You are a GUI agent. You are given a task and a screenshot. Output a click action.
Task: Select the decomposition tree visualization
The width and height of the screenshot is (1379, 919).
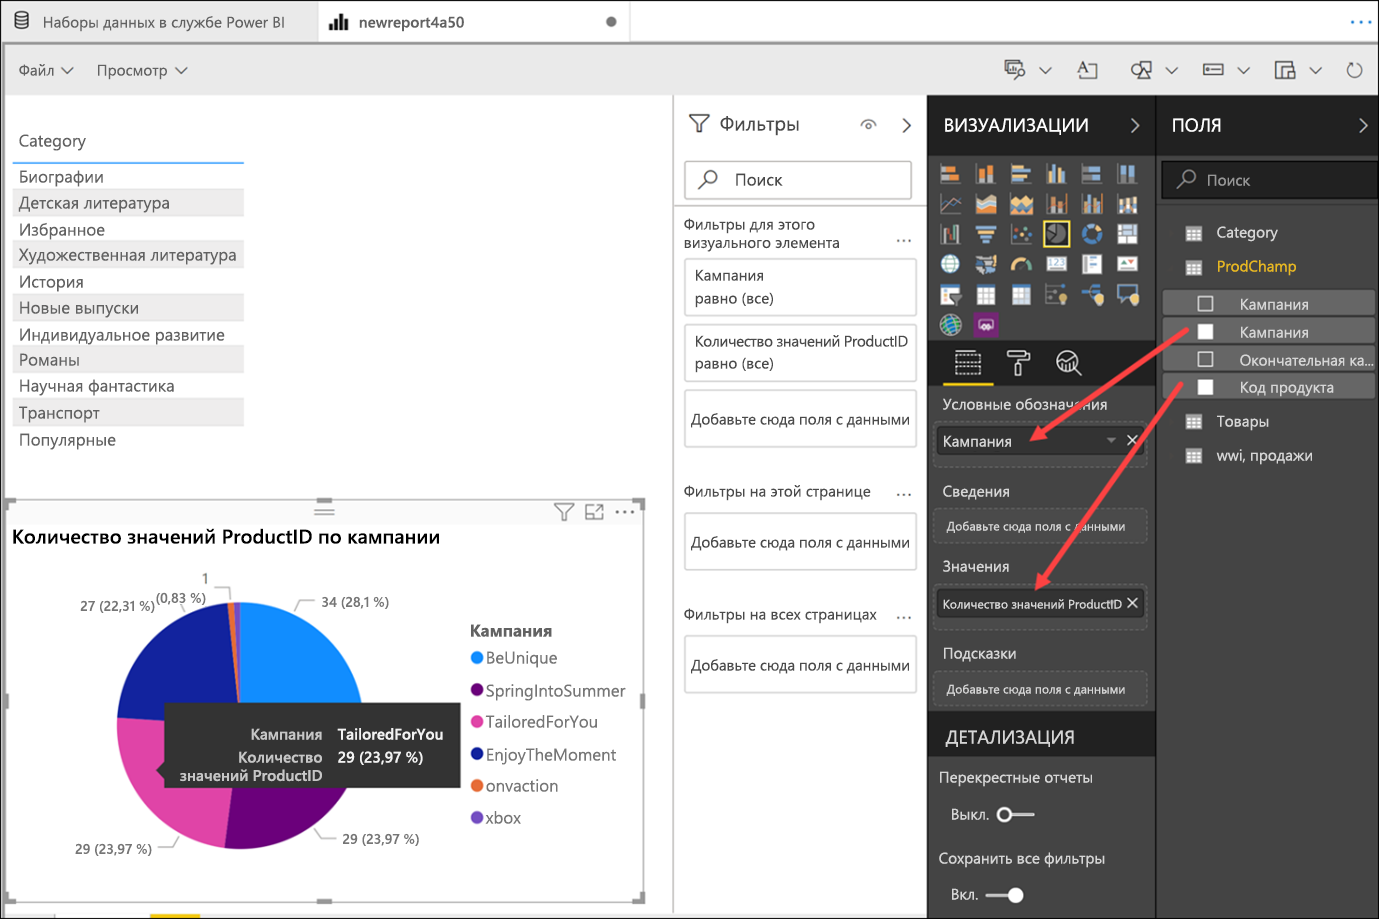(1092, 295)
